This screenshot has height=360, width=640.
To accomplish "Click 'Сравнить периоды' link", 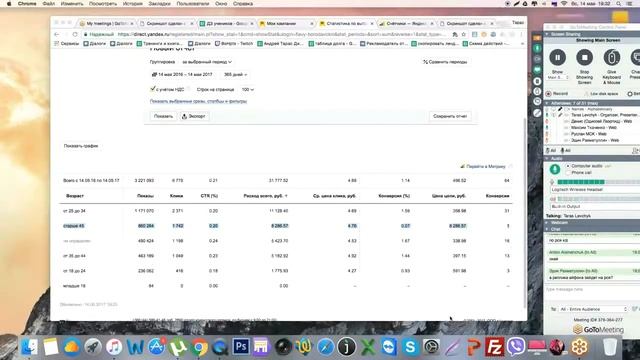I will (445, 62).
